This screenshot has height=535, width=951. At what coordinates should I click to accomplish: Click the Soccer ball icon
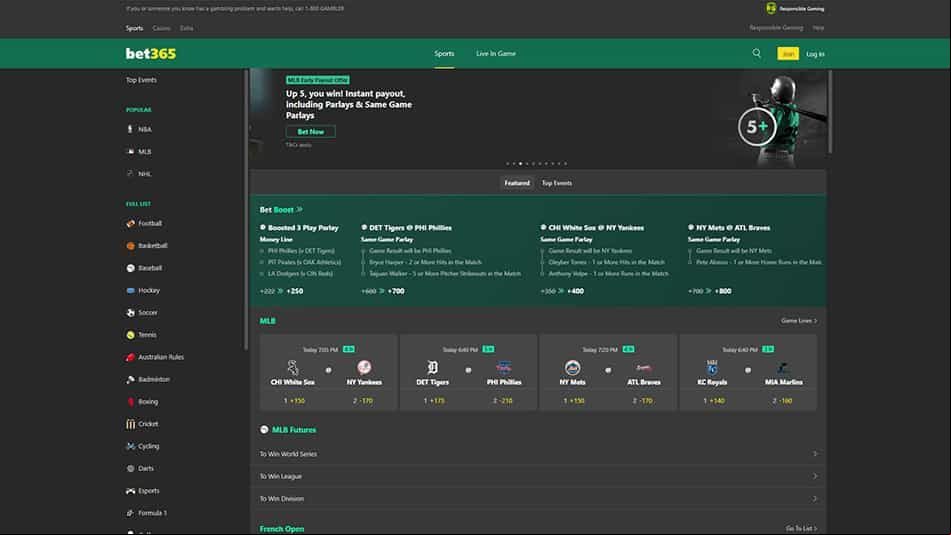pyautogui.click(x=130, y=313)
